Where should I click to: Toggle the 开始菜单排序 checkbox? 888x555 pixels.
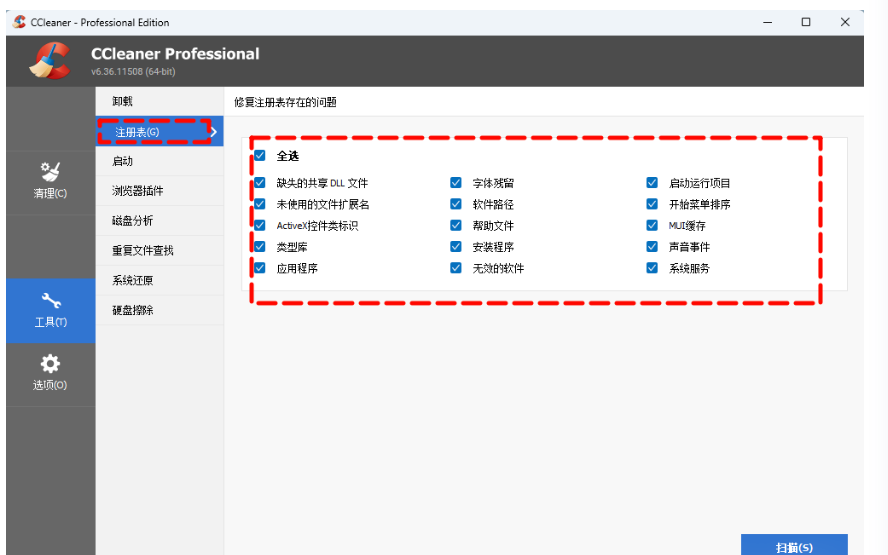pos(652,204)
